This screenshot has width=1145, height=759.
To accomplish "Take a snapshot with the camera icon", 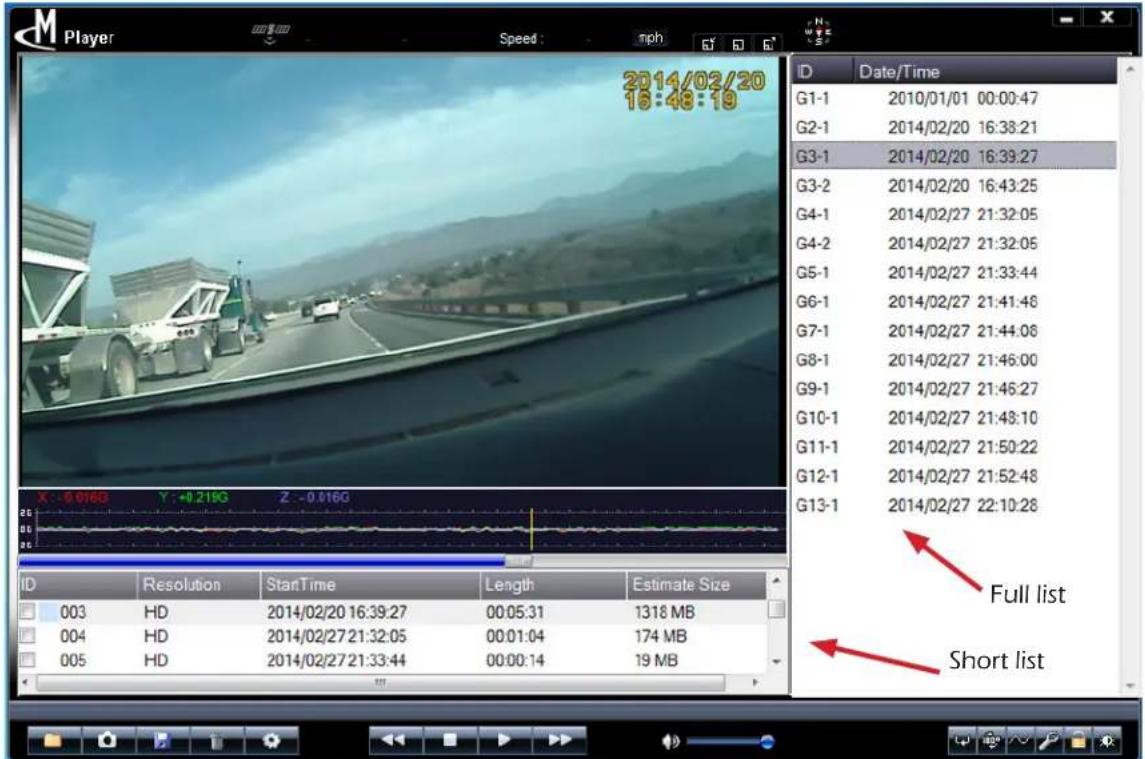I will (x=107, y=741).
